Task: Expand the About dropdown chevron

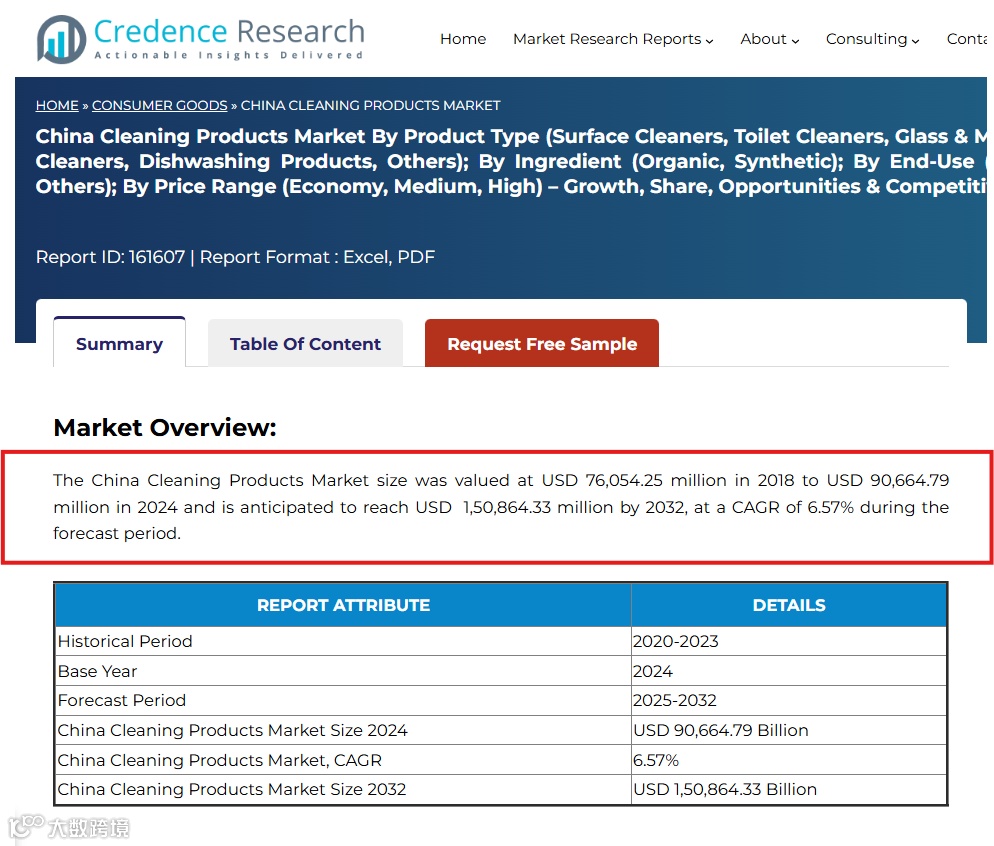Action: coord(795,41)
